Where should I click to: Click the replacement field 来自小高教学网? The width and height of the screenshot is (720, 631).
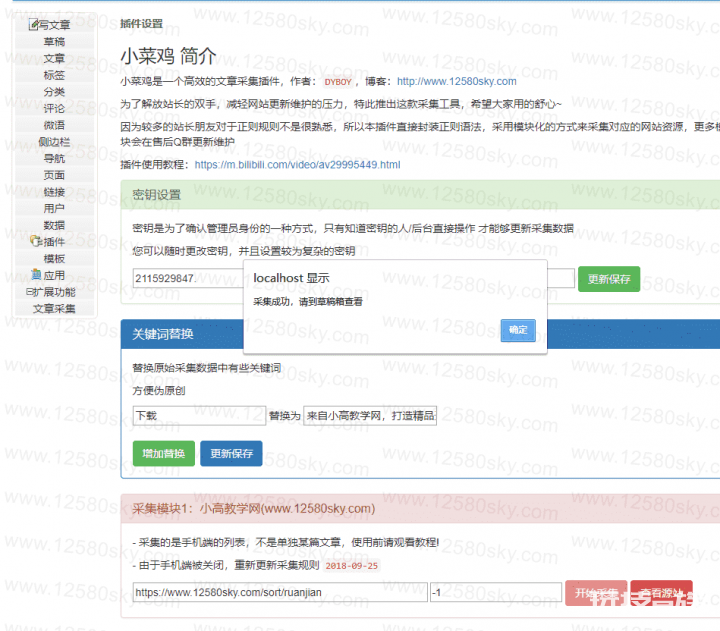[x=370, y=416]
